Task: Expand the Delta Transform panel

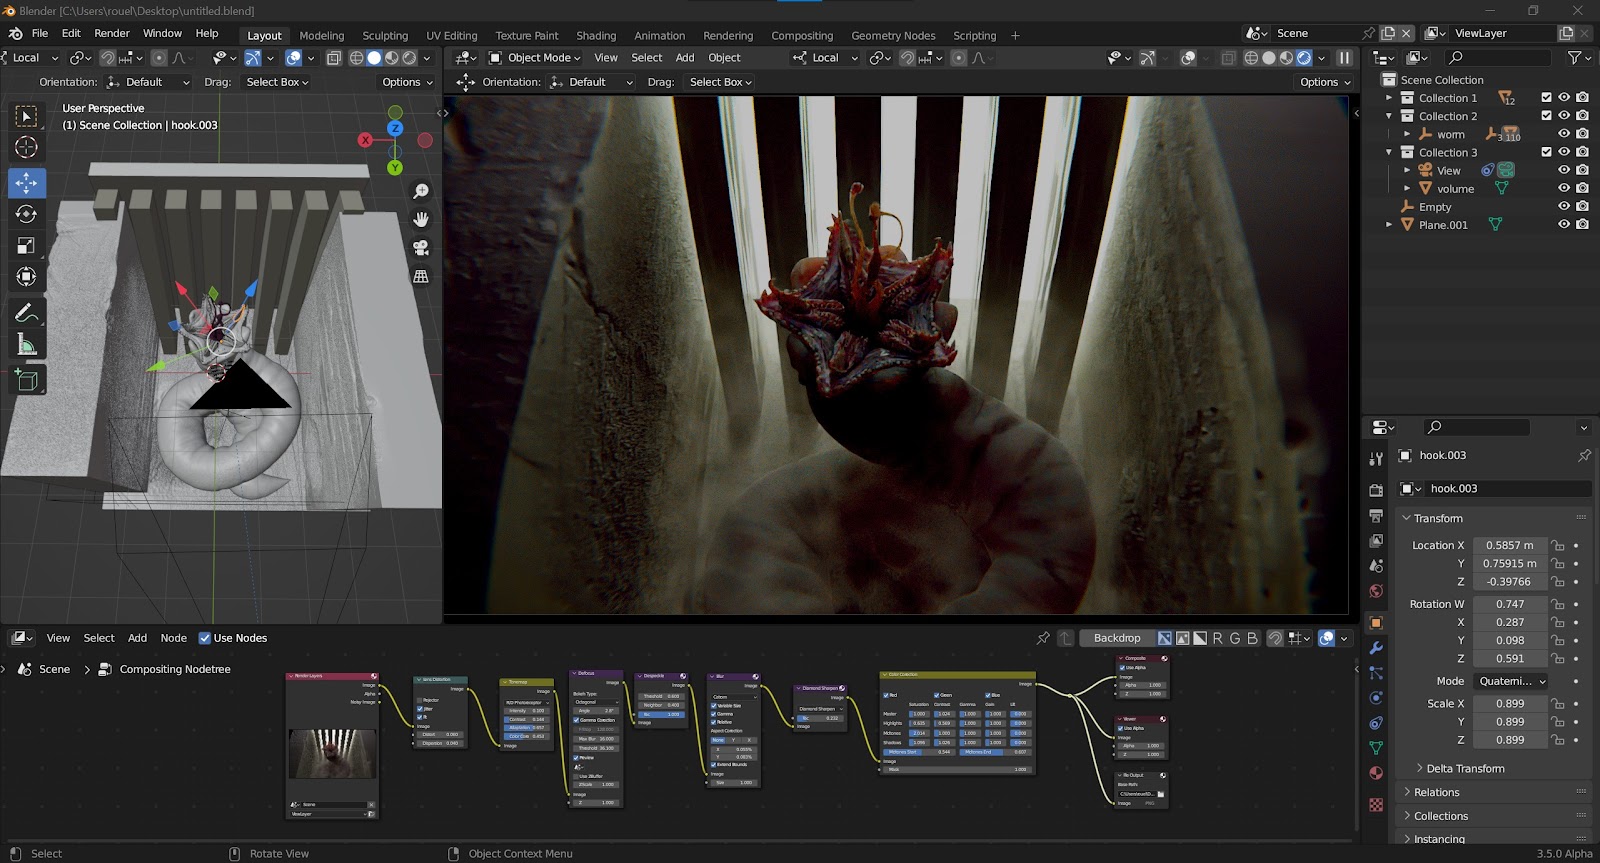Action: point(1465,768)
